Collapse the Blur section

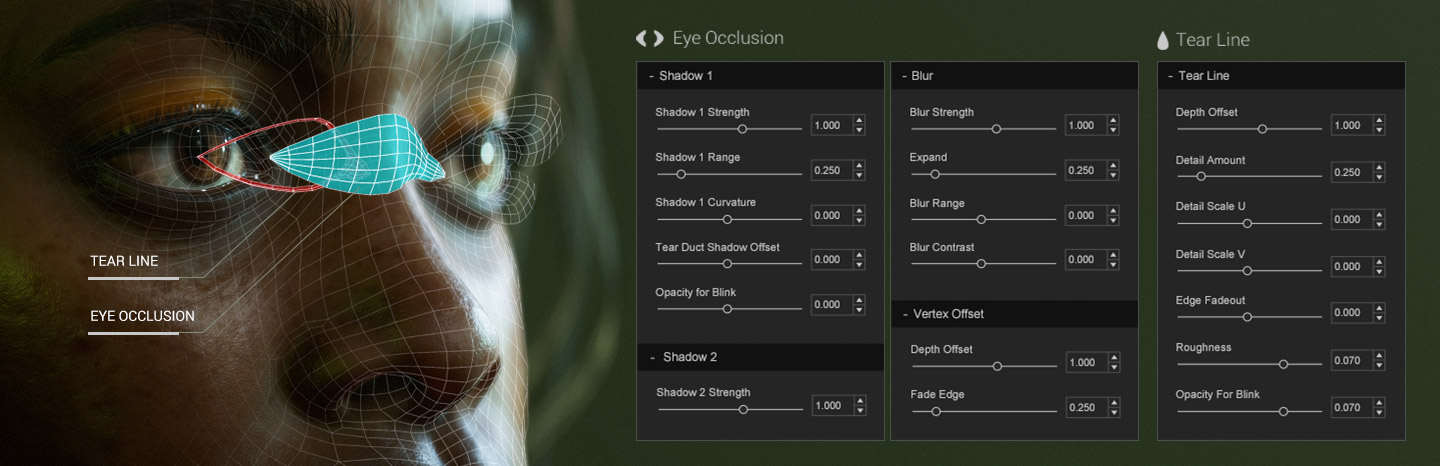click(x=904, y=76)
